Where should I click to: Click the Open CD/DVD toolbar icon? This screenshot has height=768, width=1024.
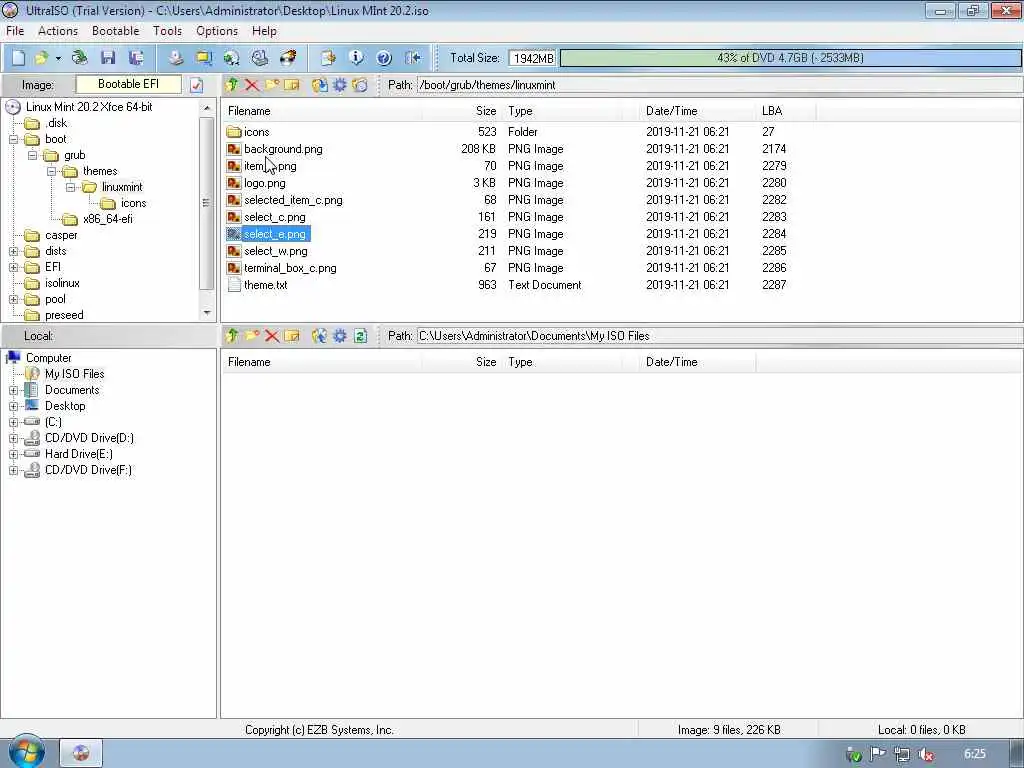point(80,58)
